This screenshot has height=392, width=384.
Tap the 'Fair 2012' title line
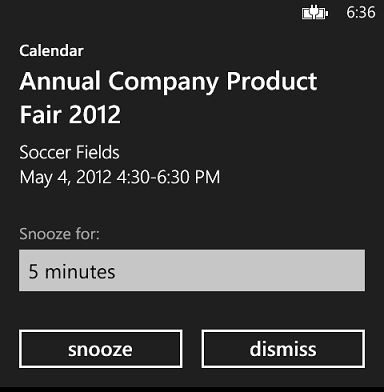(70, 114)
